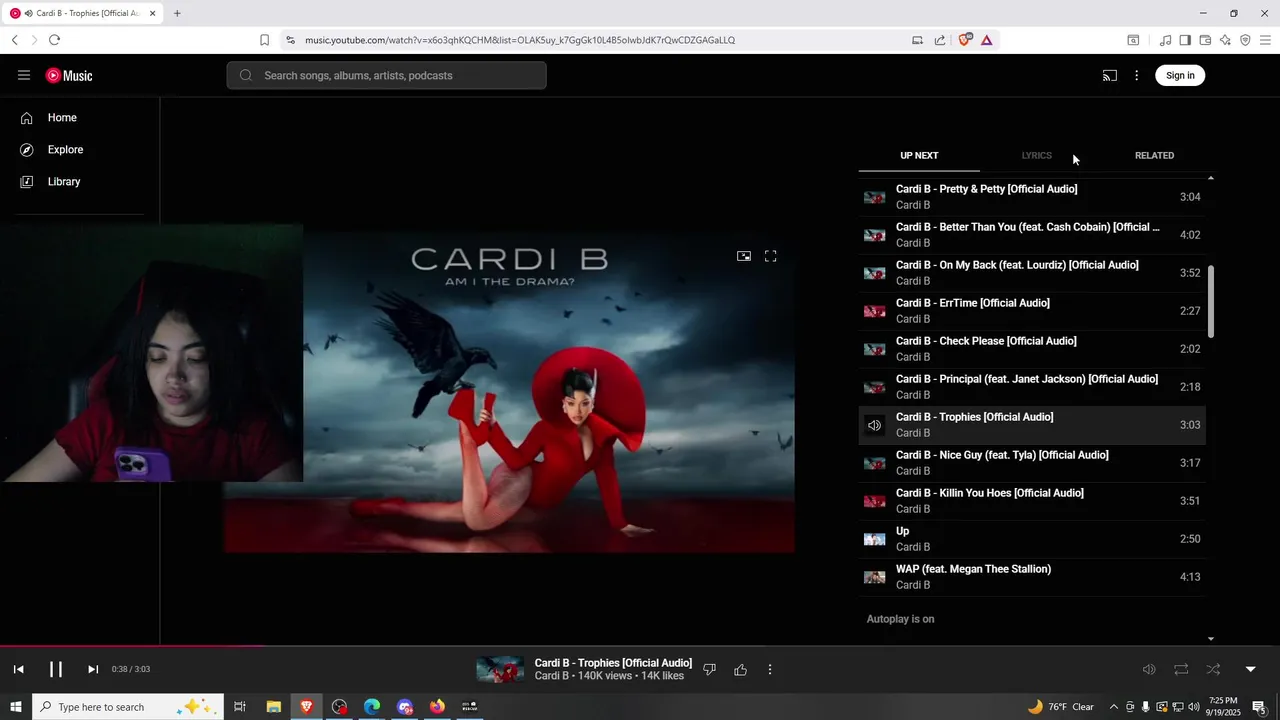Select the Up Next tab
The width and height of the screenshot is (1280, 720).
coord(919,156)
